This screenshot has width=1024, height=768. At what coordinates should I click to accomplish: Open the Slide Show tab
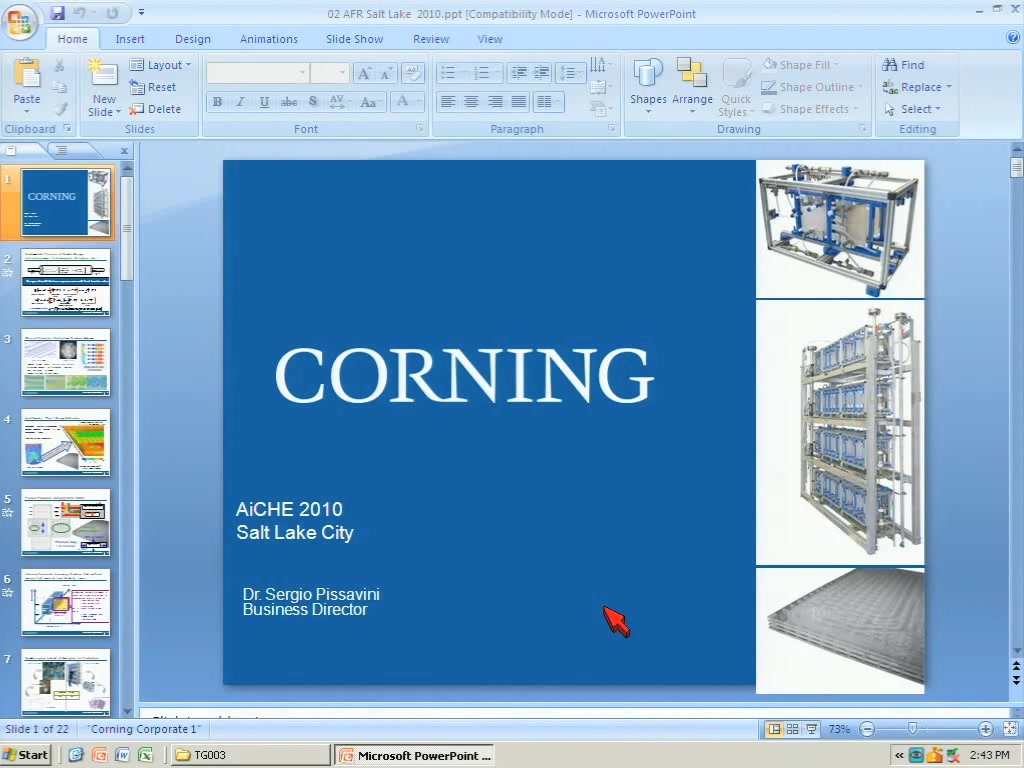pyautogui.click(x=355, y=39)
